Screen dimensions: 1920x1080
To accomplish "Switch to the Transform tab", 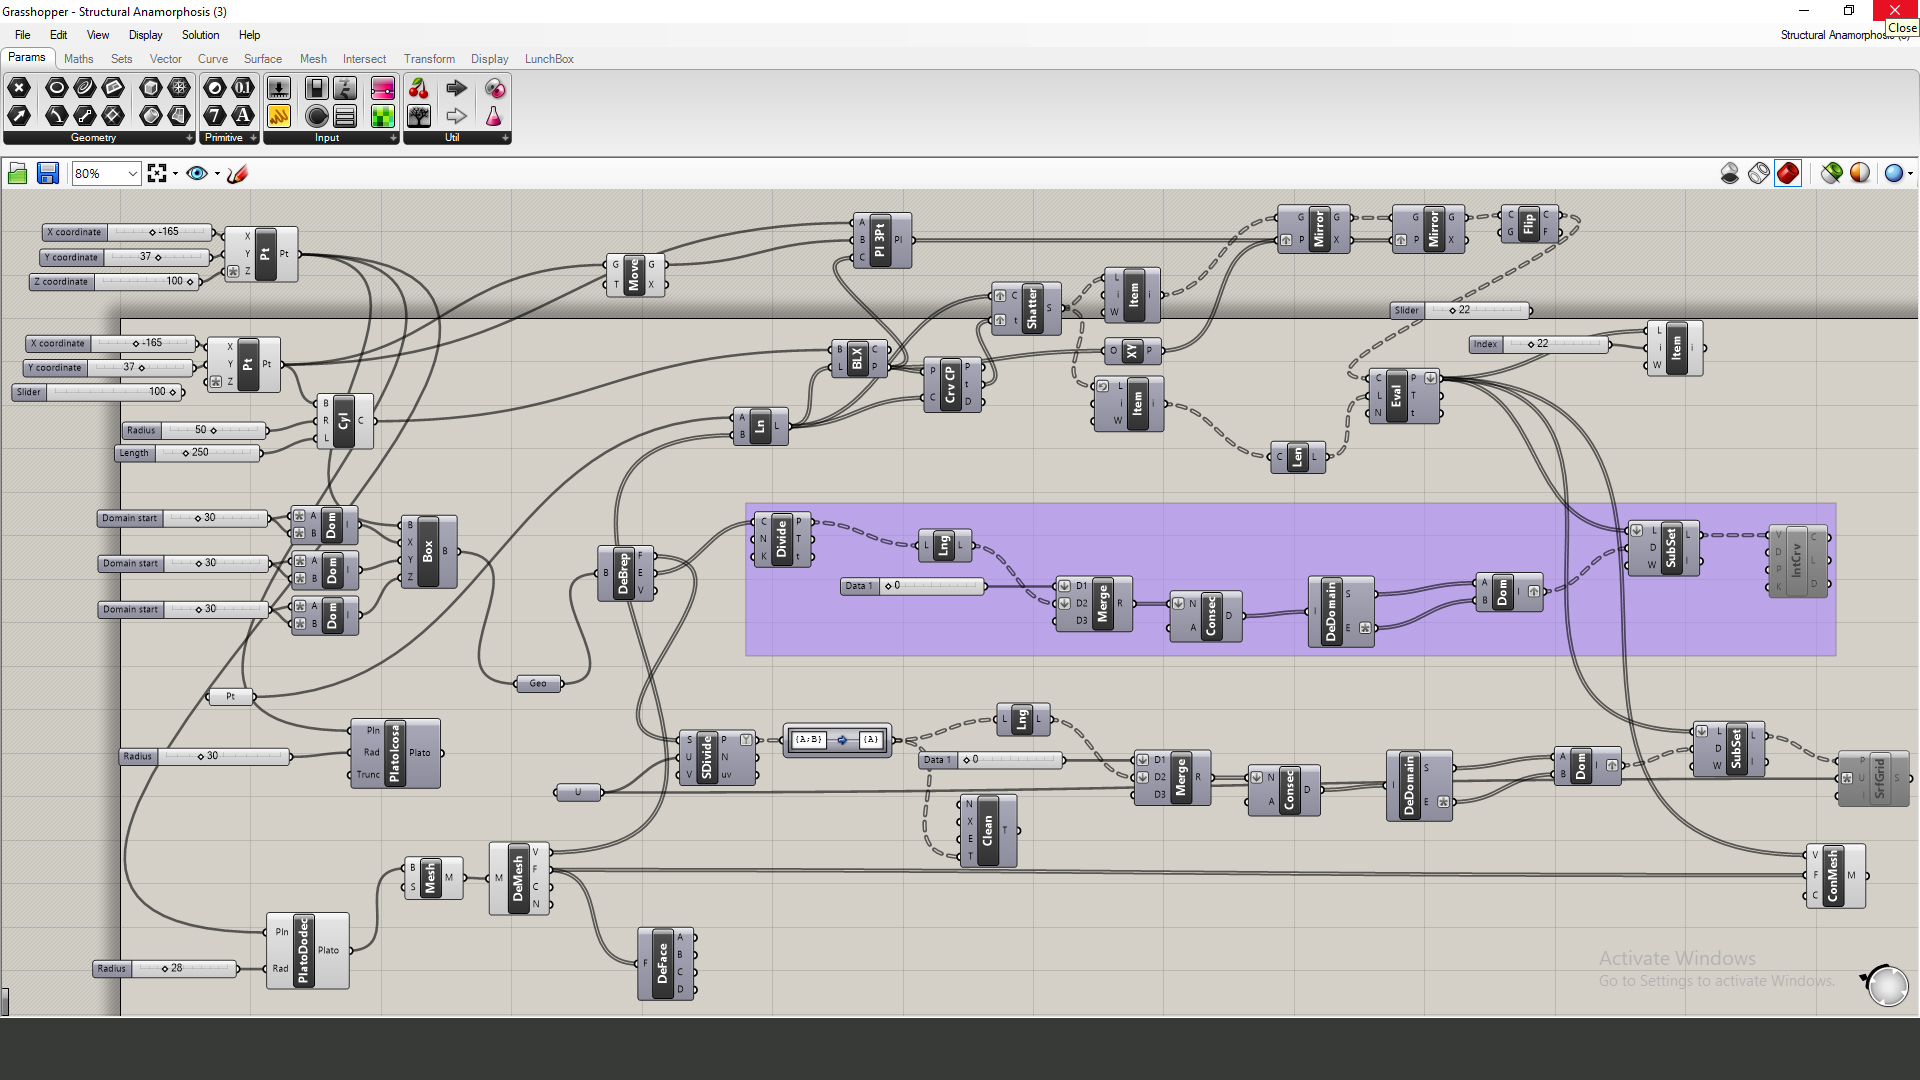I will coord(430,59).
